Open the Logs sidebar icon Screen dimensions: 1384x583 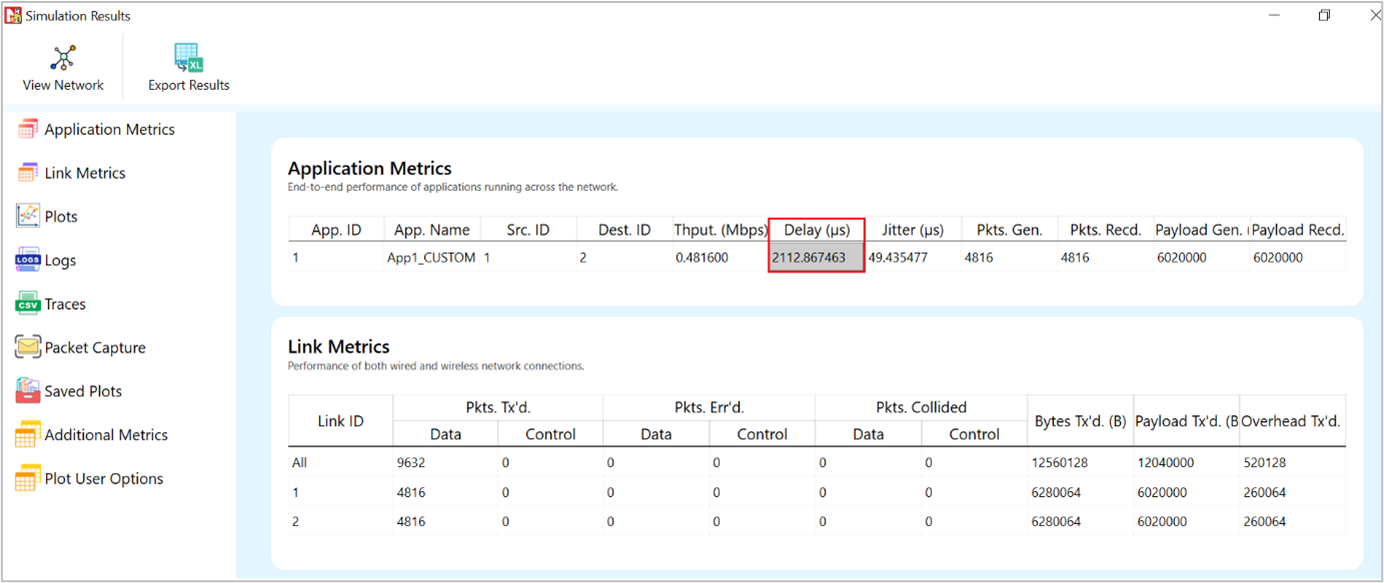[x=28, y=260]
